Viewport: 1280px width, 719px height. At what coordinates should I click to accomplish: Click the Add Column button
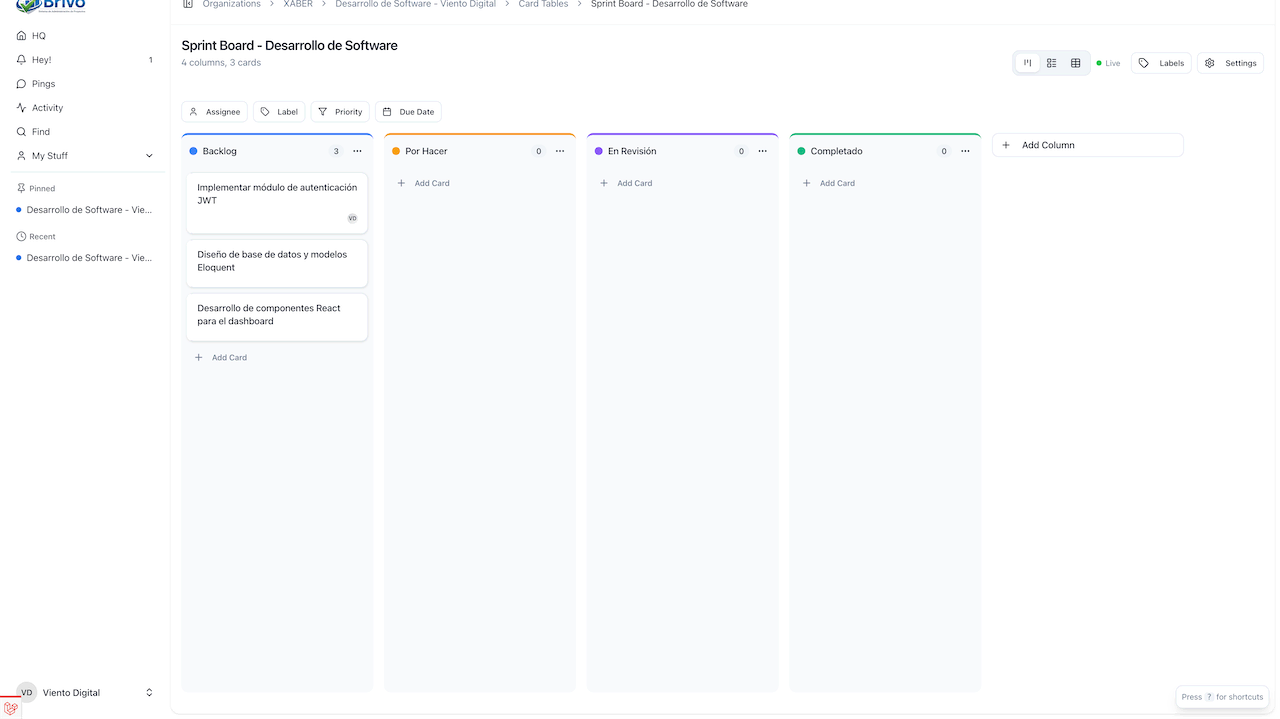(1087, 145)
